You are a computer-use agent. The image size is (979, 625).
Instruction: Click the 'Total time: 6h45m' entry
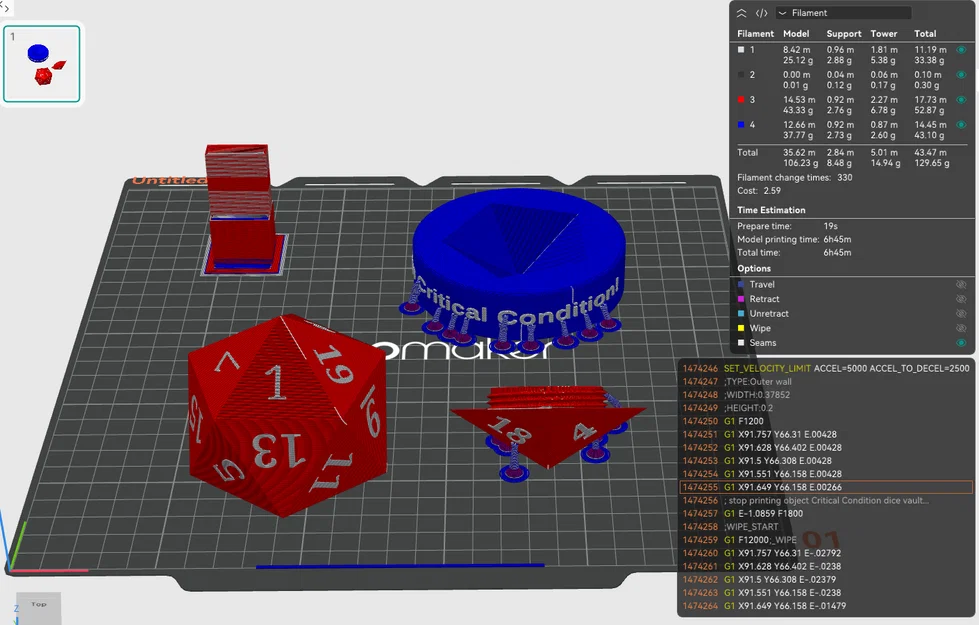click(x=794, y=252)
